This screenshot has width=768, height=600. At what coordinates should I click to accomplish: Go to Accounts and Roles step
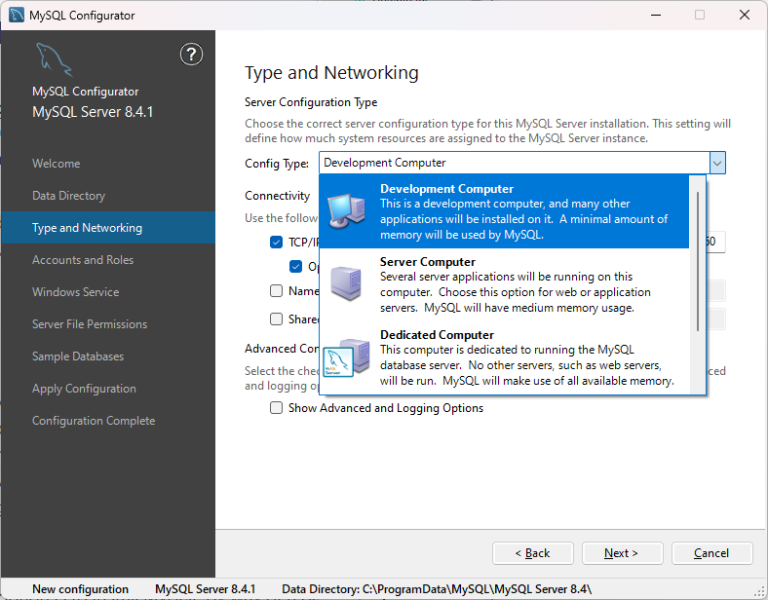tap(83, 260)
